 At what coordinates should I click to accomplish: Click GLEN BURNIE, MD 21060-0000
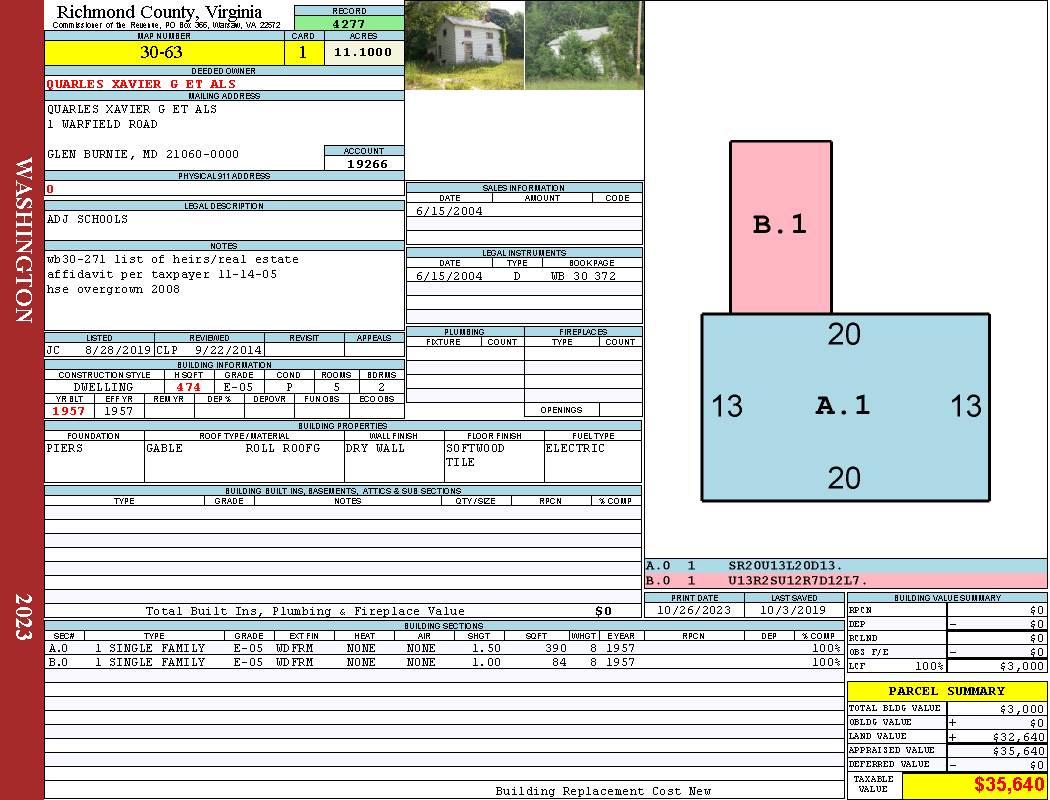tap(143, 155)
